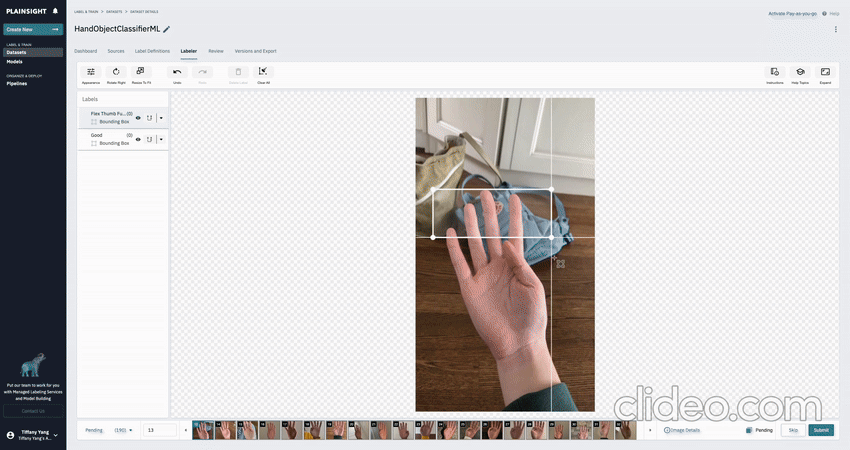Viewport: 850px width, 450px height.
Task: Expand the Tiffany Yang account menu
Action: point(55,435)
